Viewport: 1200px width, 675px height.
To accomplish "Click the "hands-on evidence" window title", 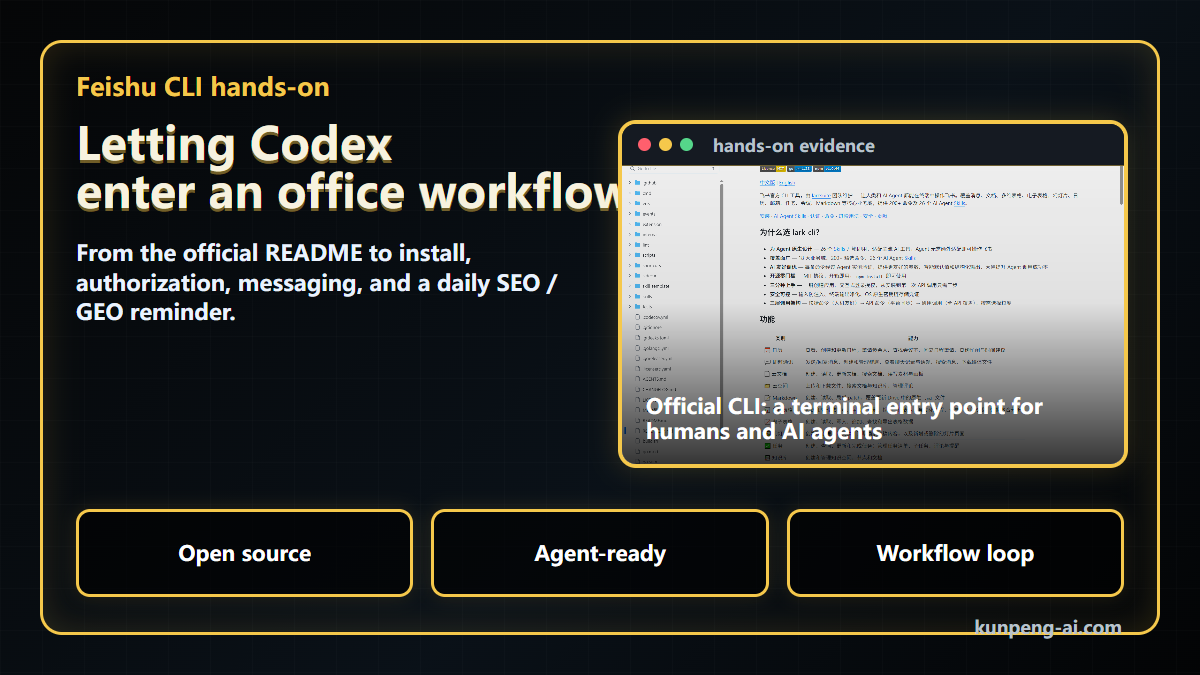I will pyautogui.click(x=793, y=146).
